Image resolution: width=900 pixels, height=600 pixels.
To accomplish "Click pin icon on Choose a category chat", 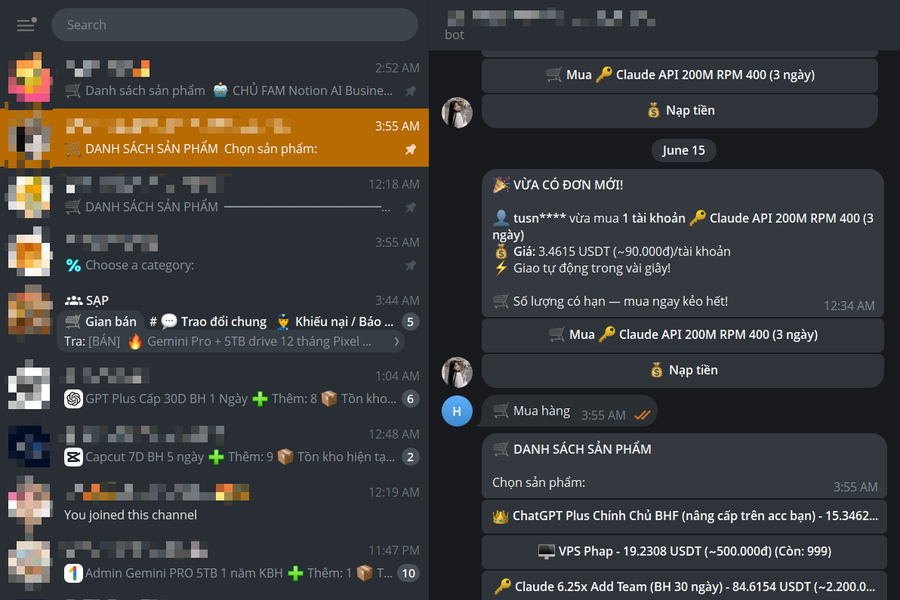I will click(x=410, y=265).
